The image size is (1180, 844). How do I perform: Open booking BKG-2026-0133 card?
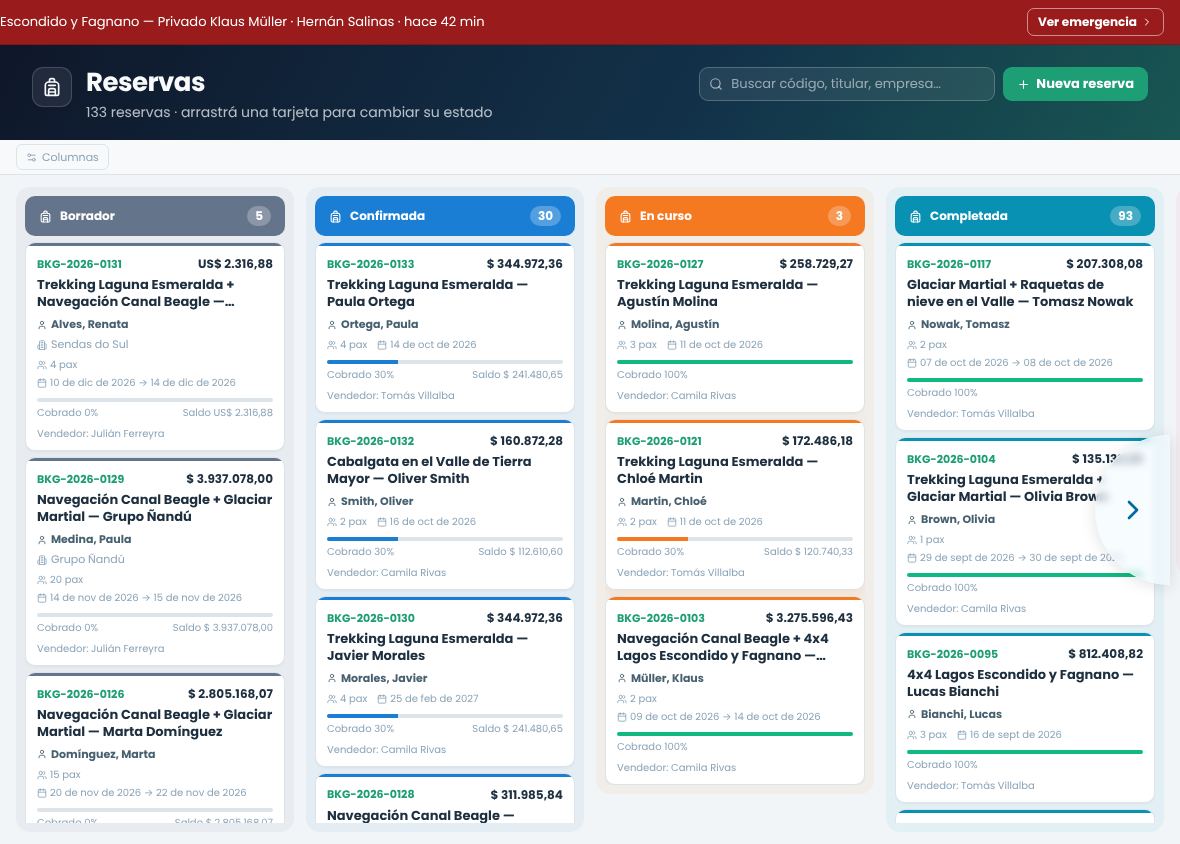[445, 327]
